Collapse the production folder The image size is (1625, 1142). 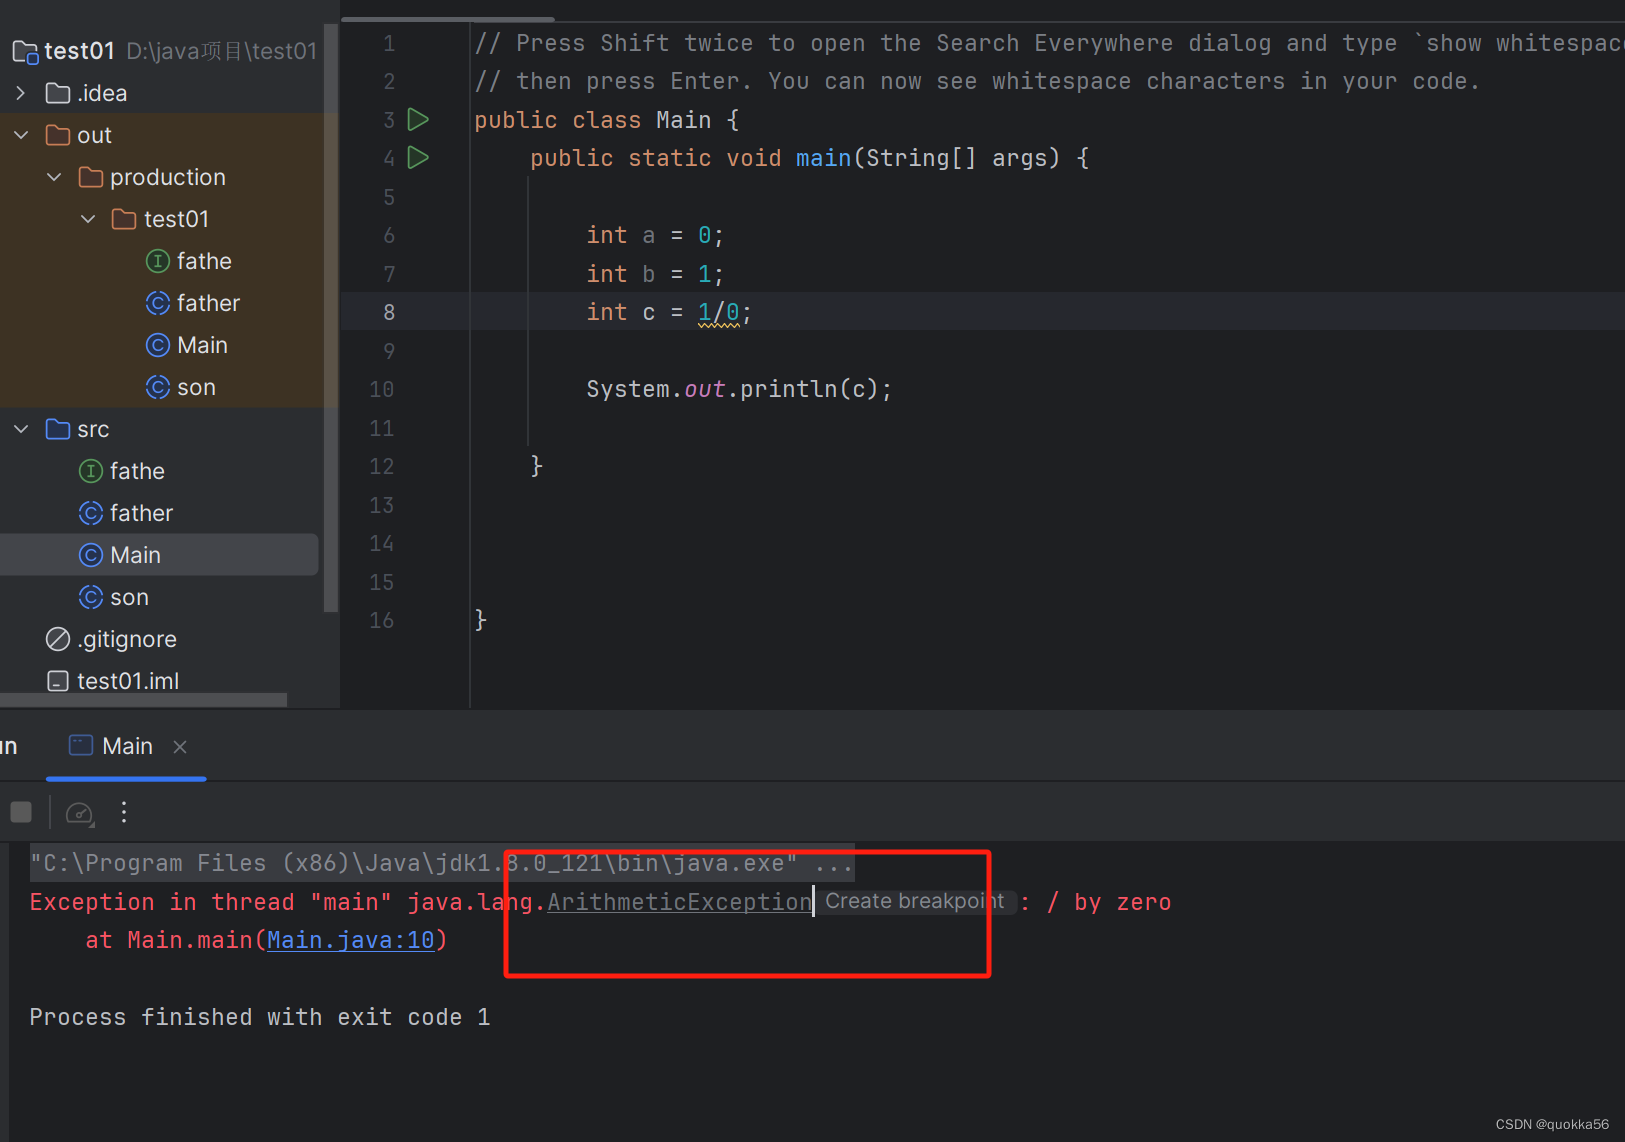pyautogui.click(x=54, y=177)
